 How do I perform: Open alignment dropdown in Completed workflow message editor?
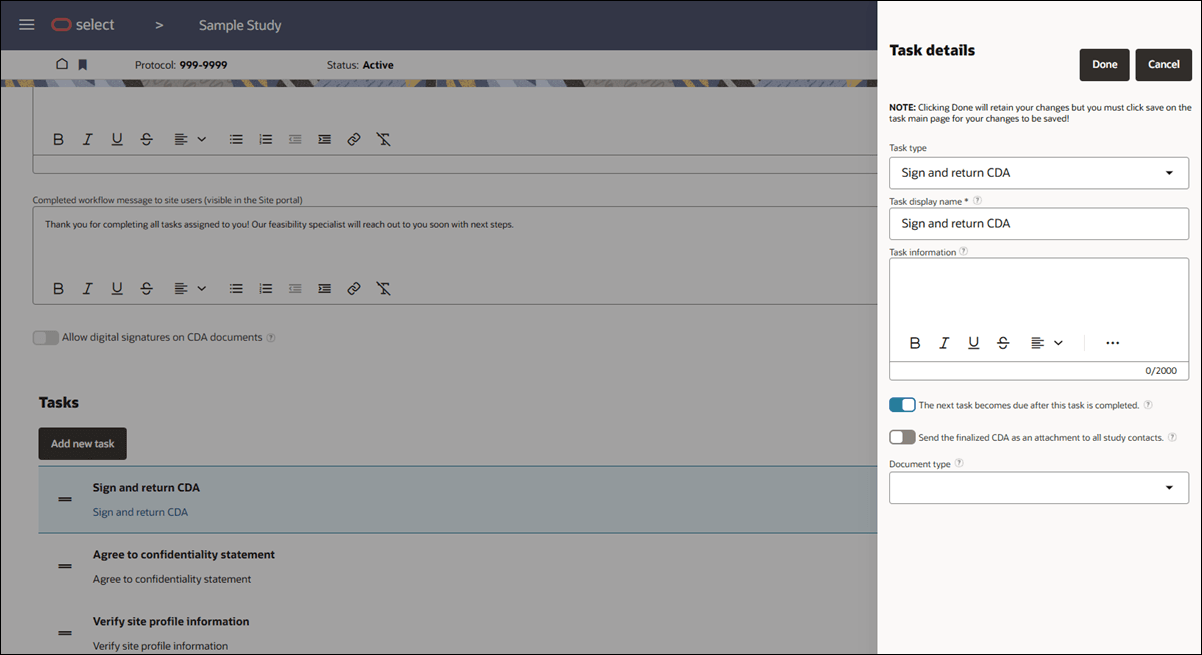(x=190, y=288)
